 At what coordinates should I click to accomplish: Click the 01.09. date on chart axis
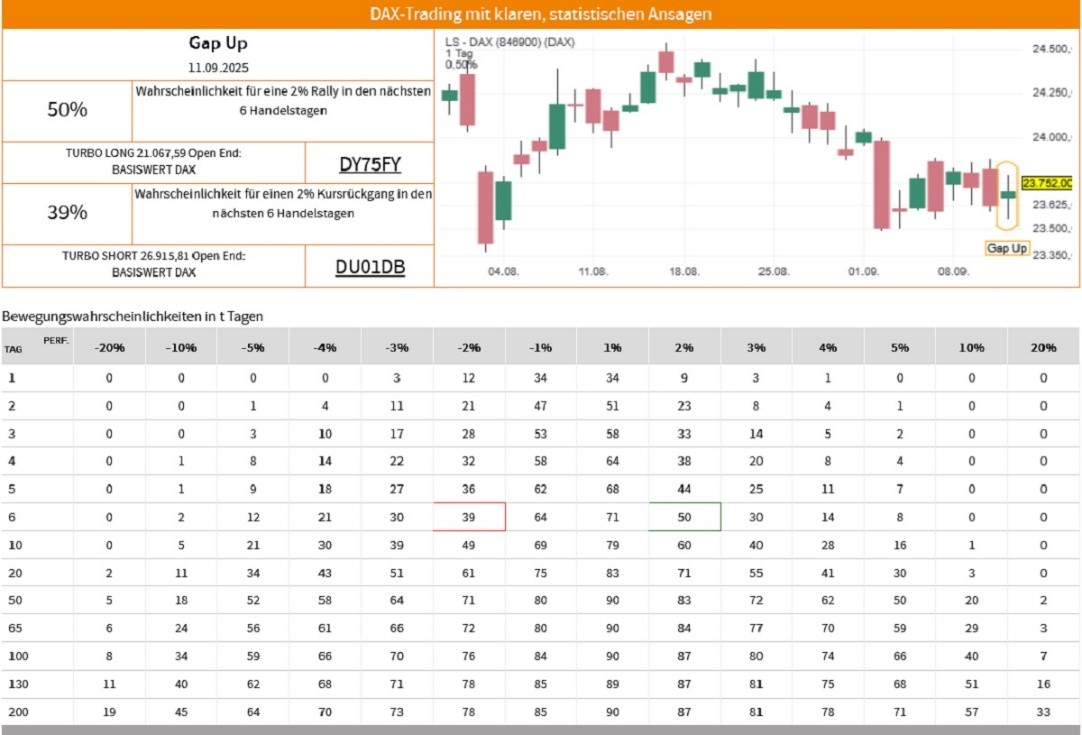click(x=863, y=272)
